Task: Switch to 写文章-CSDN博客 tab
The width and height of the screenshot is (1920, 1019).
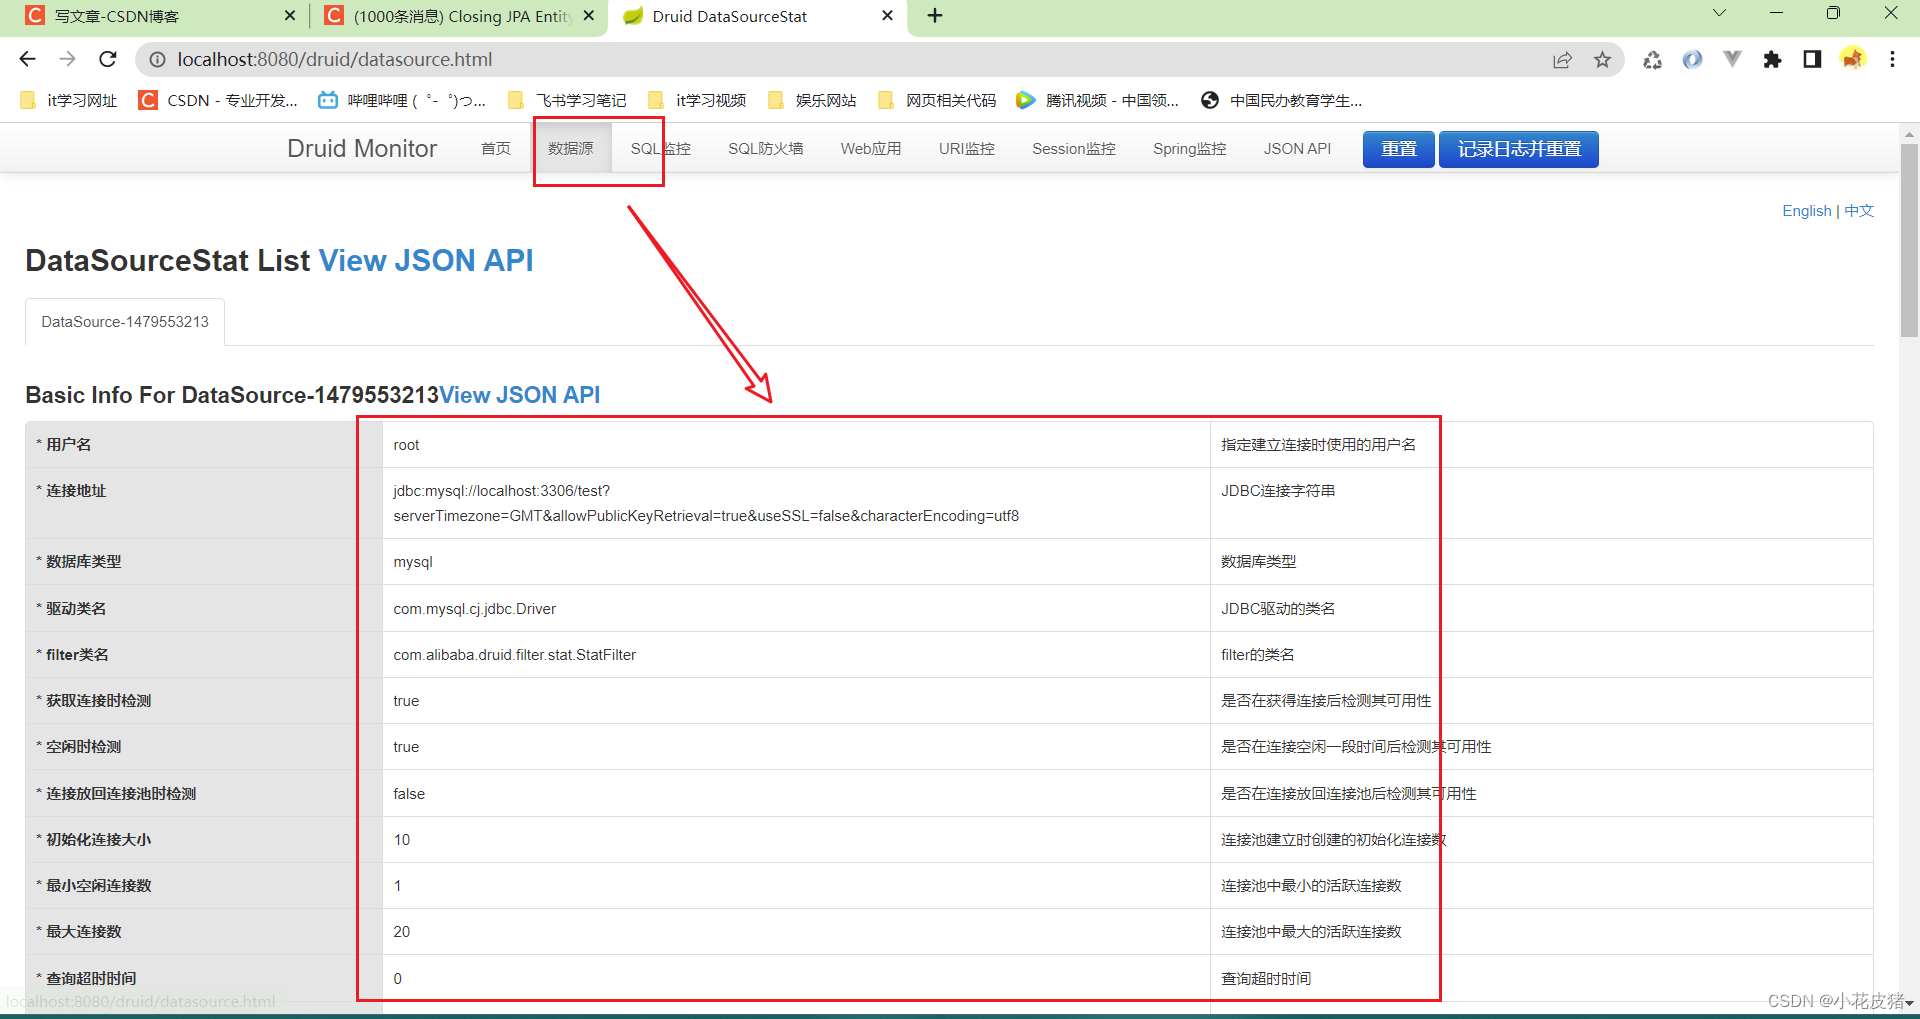Action: [x=155, y=16]
